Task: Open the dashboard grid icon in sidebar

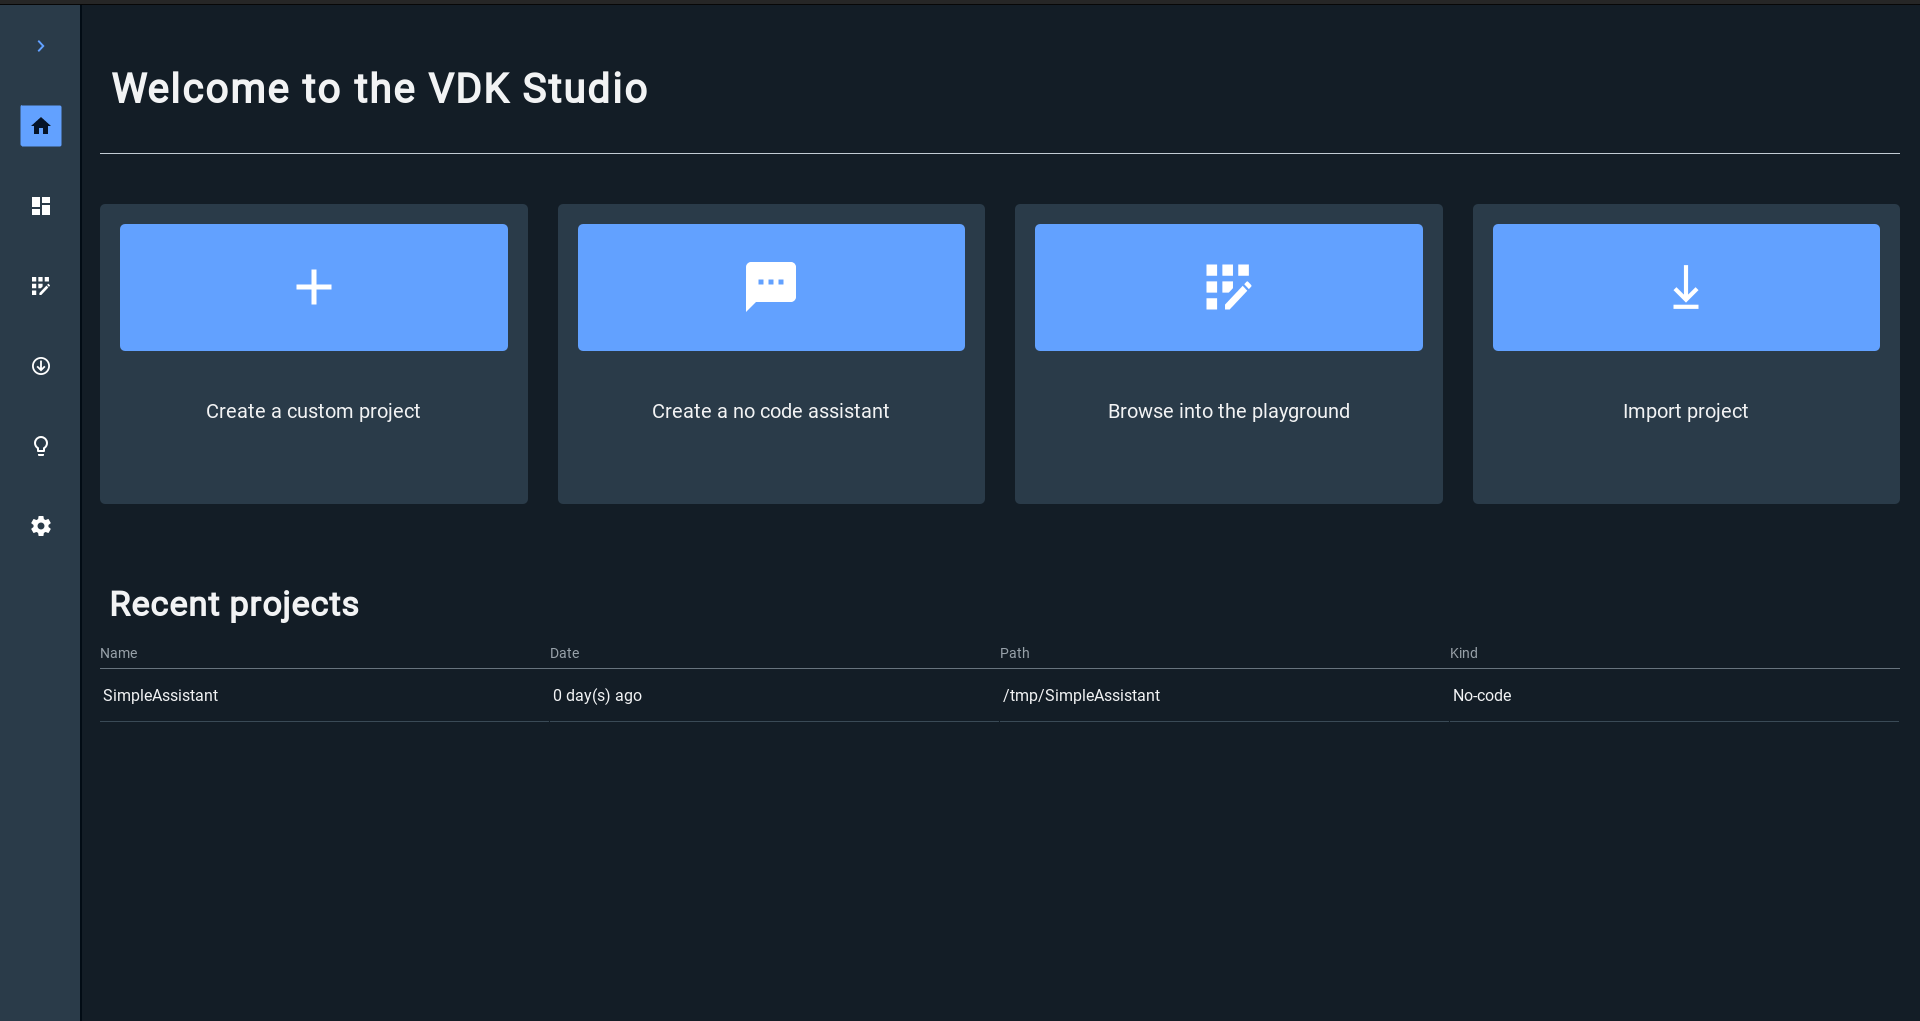Action: [x=41, y=206]
